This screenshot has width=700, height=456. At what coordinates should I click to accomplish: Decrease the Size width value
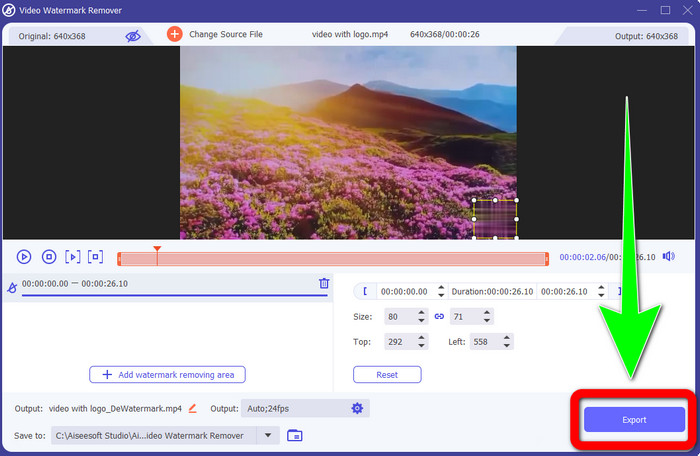[421, 321]
